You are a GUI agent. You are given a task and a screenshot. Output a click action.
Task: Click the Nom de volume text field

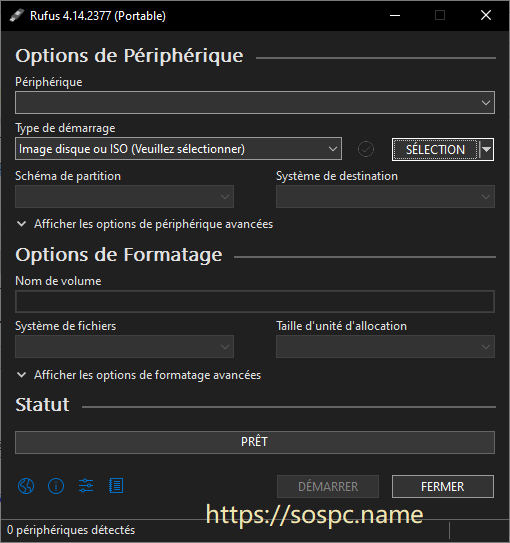pyautogui.click(x=255, y=302)
